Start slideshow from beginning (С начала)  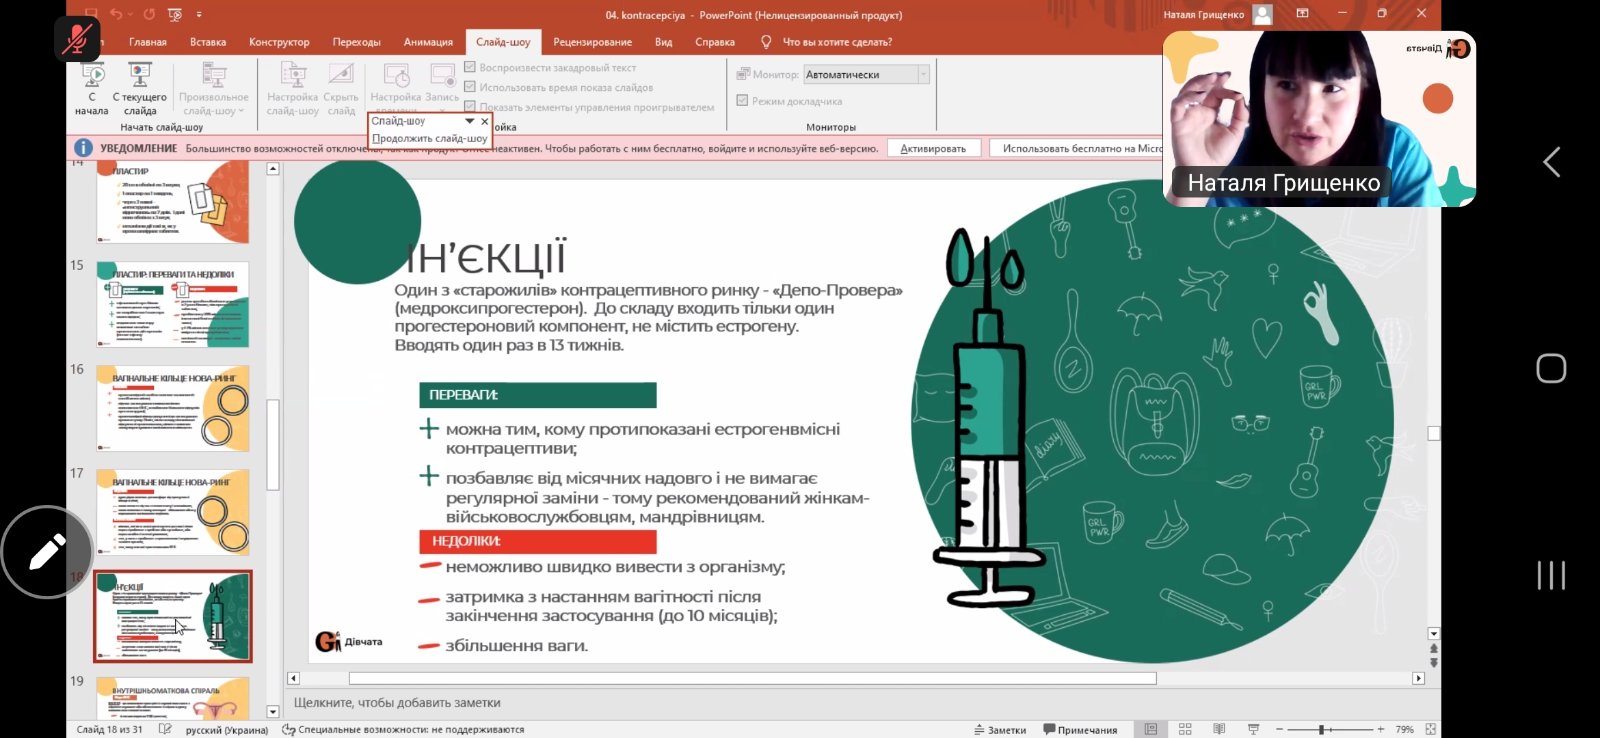click(91, 89)
